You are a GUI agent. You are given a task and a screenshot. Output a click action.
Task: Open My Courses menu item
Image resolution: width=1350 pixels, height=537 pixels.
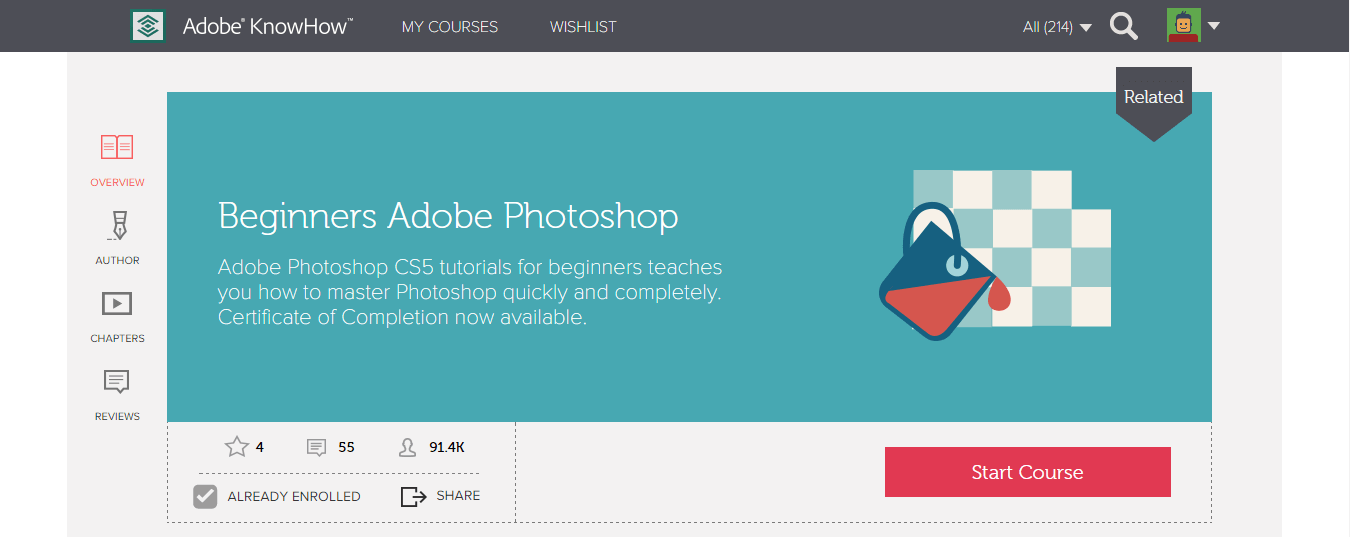[x=450, y=27]
